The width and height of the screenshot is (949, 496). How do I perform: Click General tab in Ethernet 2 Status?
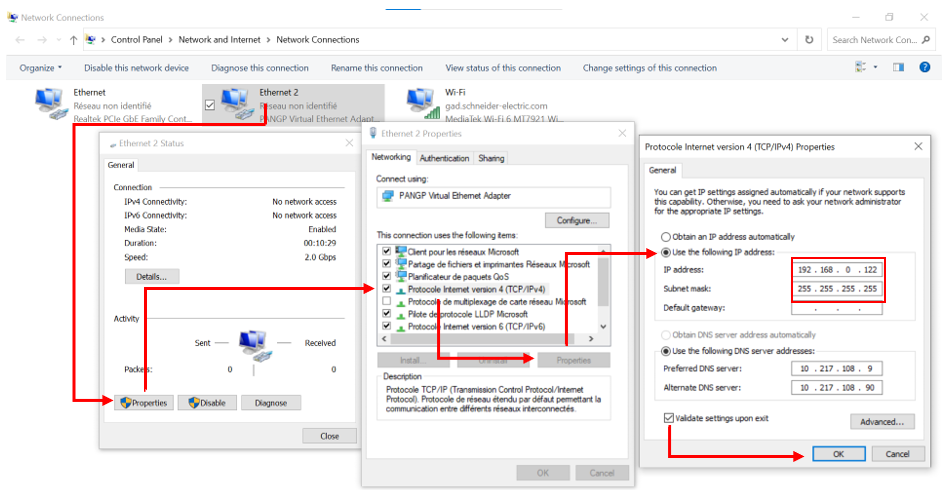121,165
